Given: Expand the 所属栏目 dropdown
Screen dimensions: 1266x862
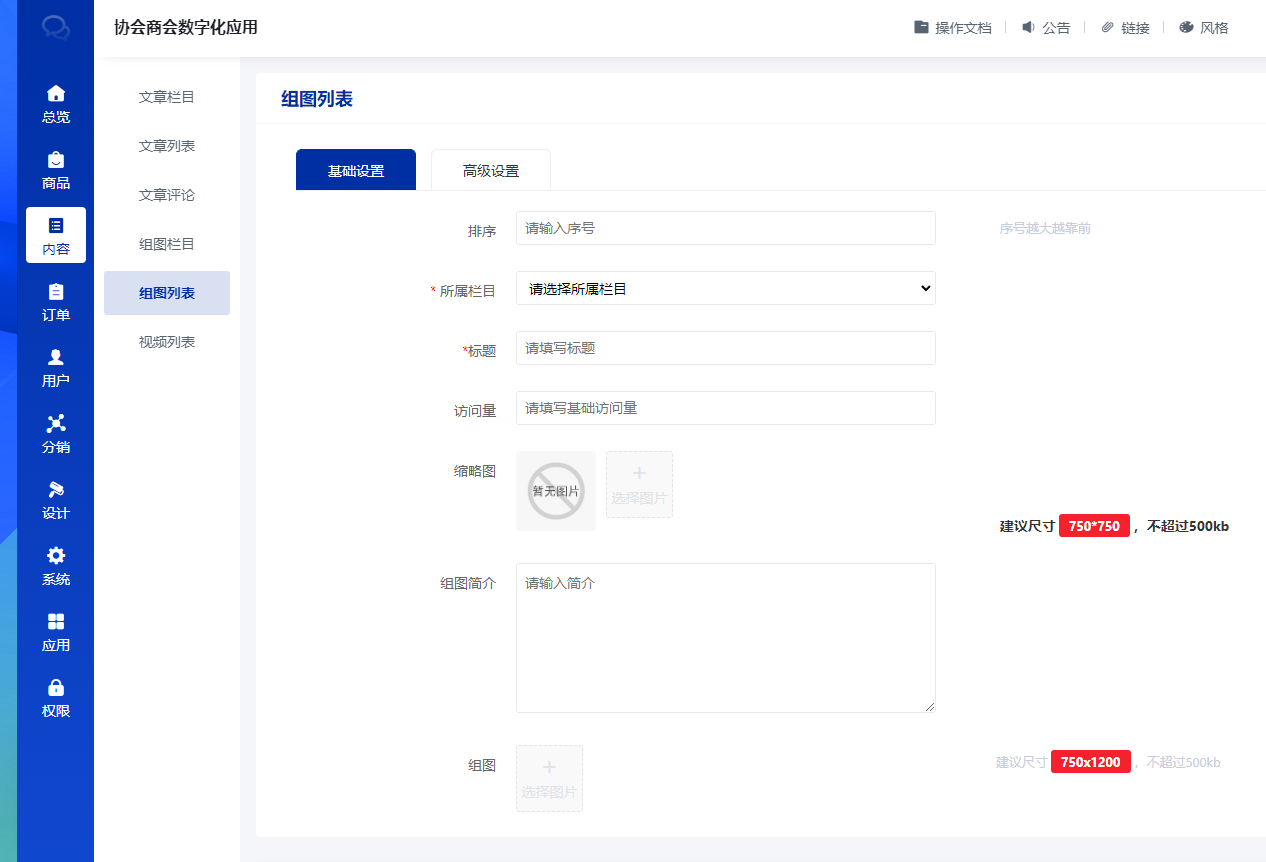Looking at the screenshot, I should [x=725, y=288].
